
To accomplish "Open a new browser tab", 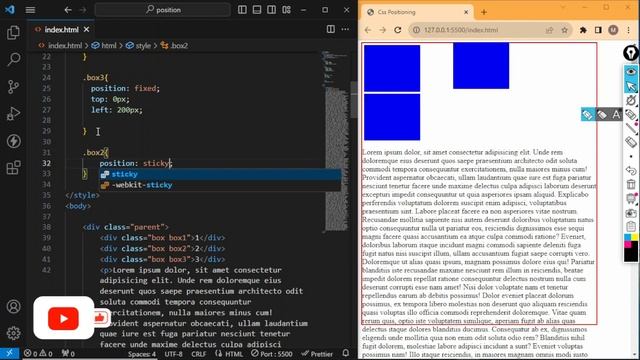I will point(484,12).
